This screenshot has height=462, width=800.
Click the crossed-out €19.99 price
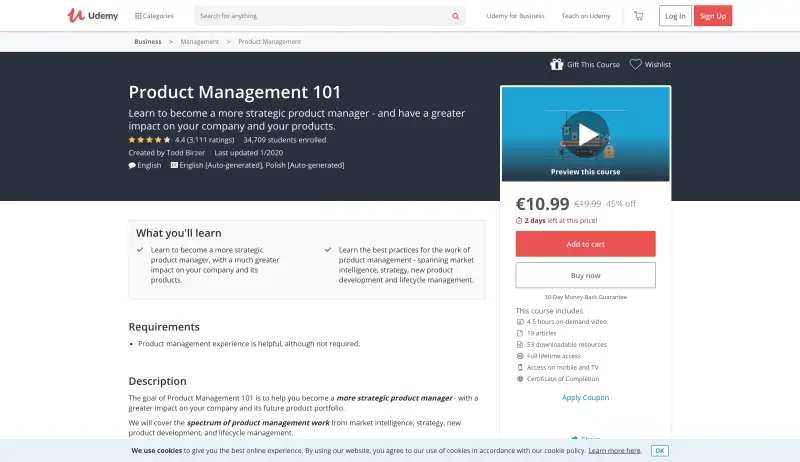[x=588, y=204]
